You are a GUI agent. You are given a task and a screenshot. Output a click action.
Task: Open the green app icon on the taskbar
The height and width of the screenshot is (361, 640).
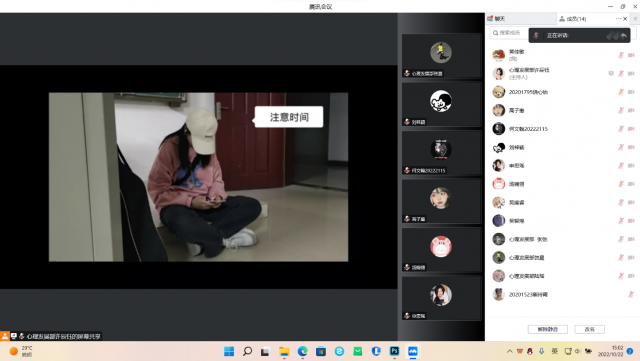tap(358, 351)
